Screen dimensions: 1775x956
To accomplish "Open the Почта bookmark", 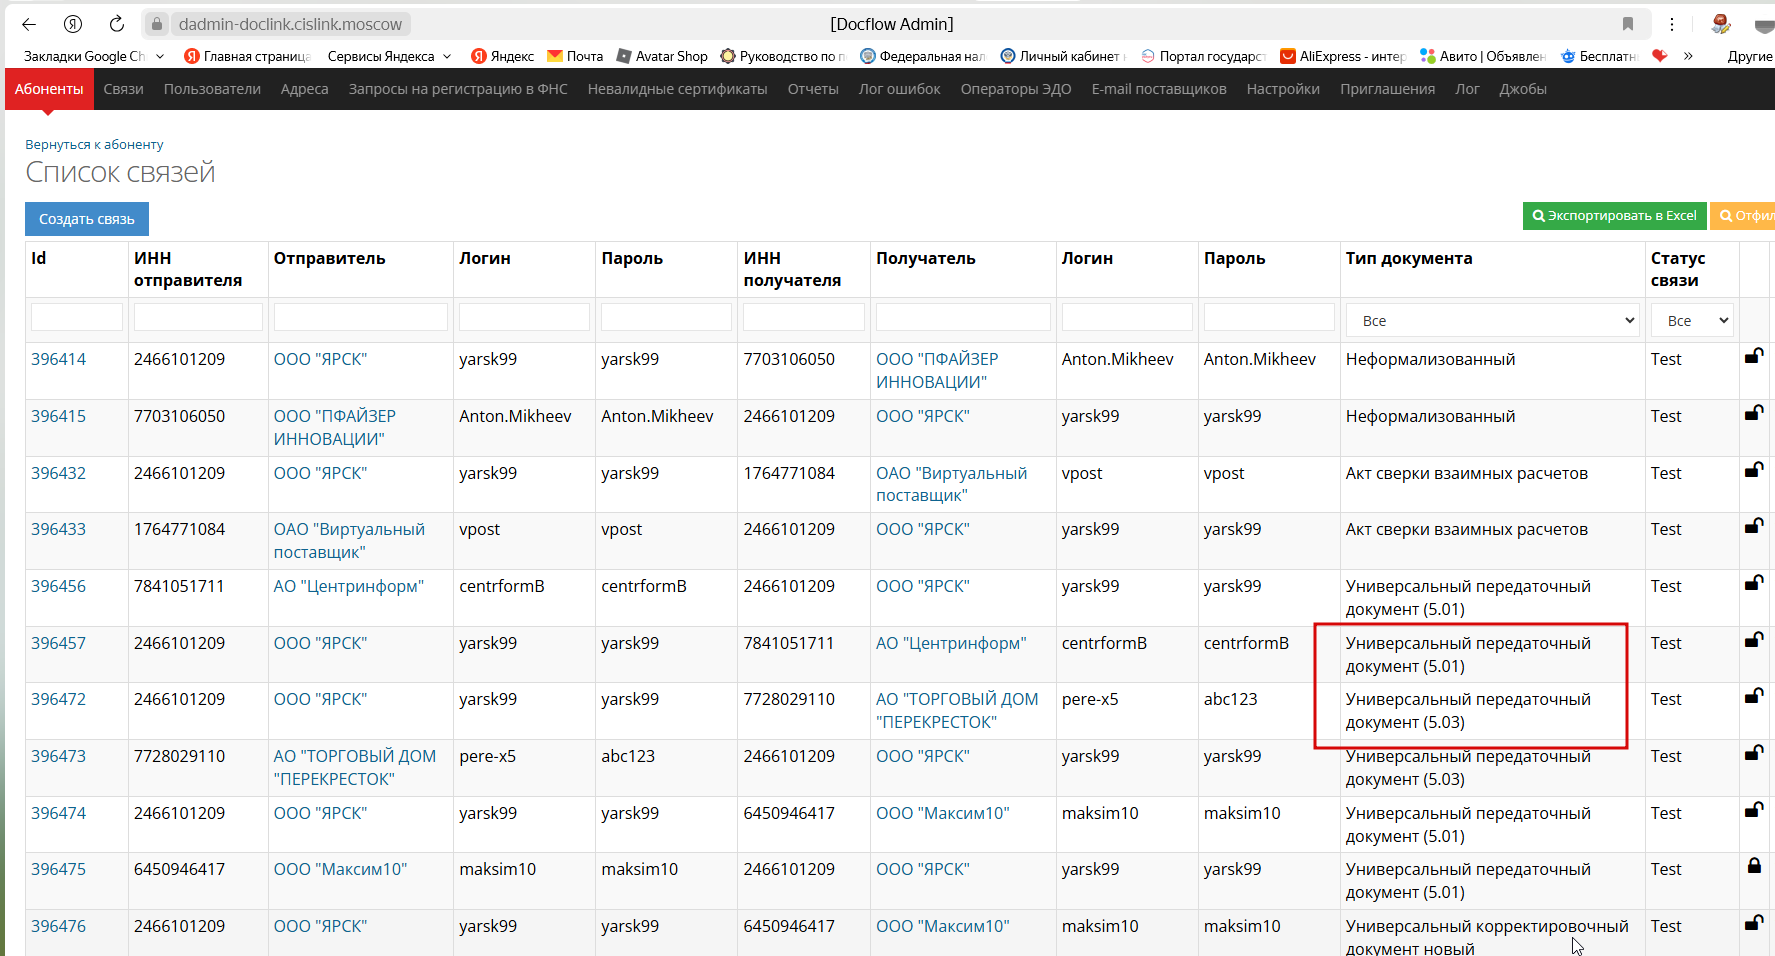I will pos(575,56).
